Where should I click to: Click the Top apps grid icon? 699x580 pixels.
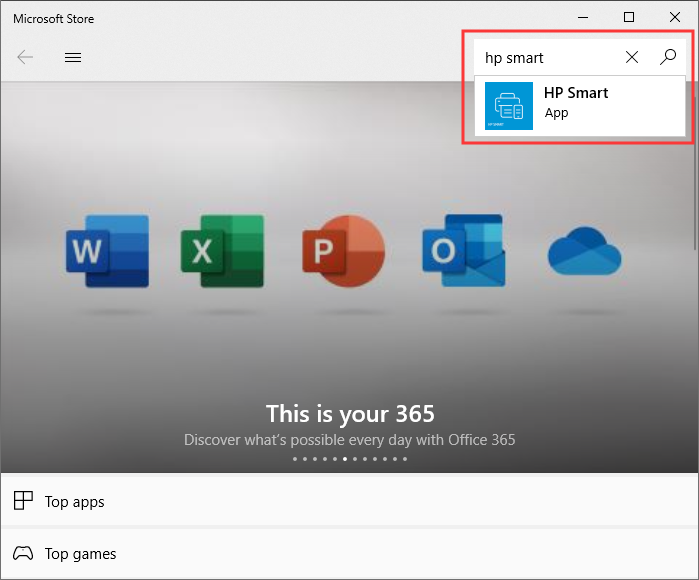pyautogui.click(x=23, y=501)
